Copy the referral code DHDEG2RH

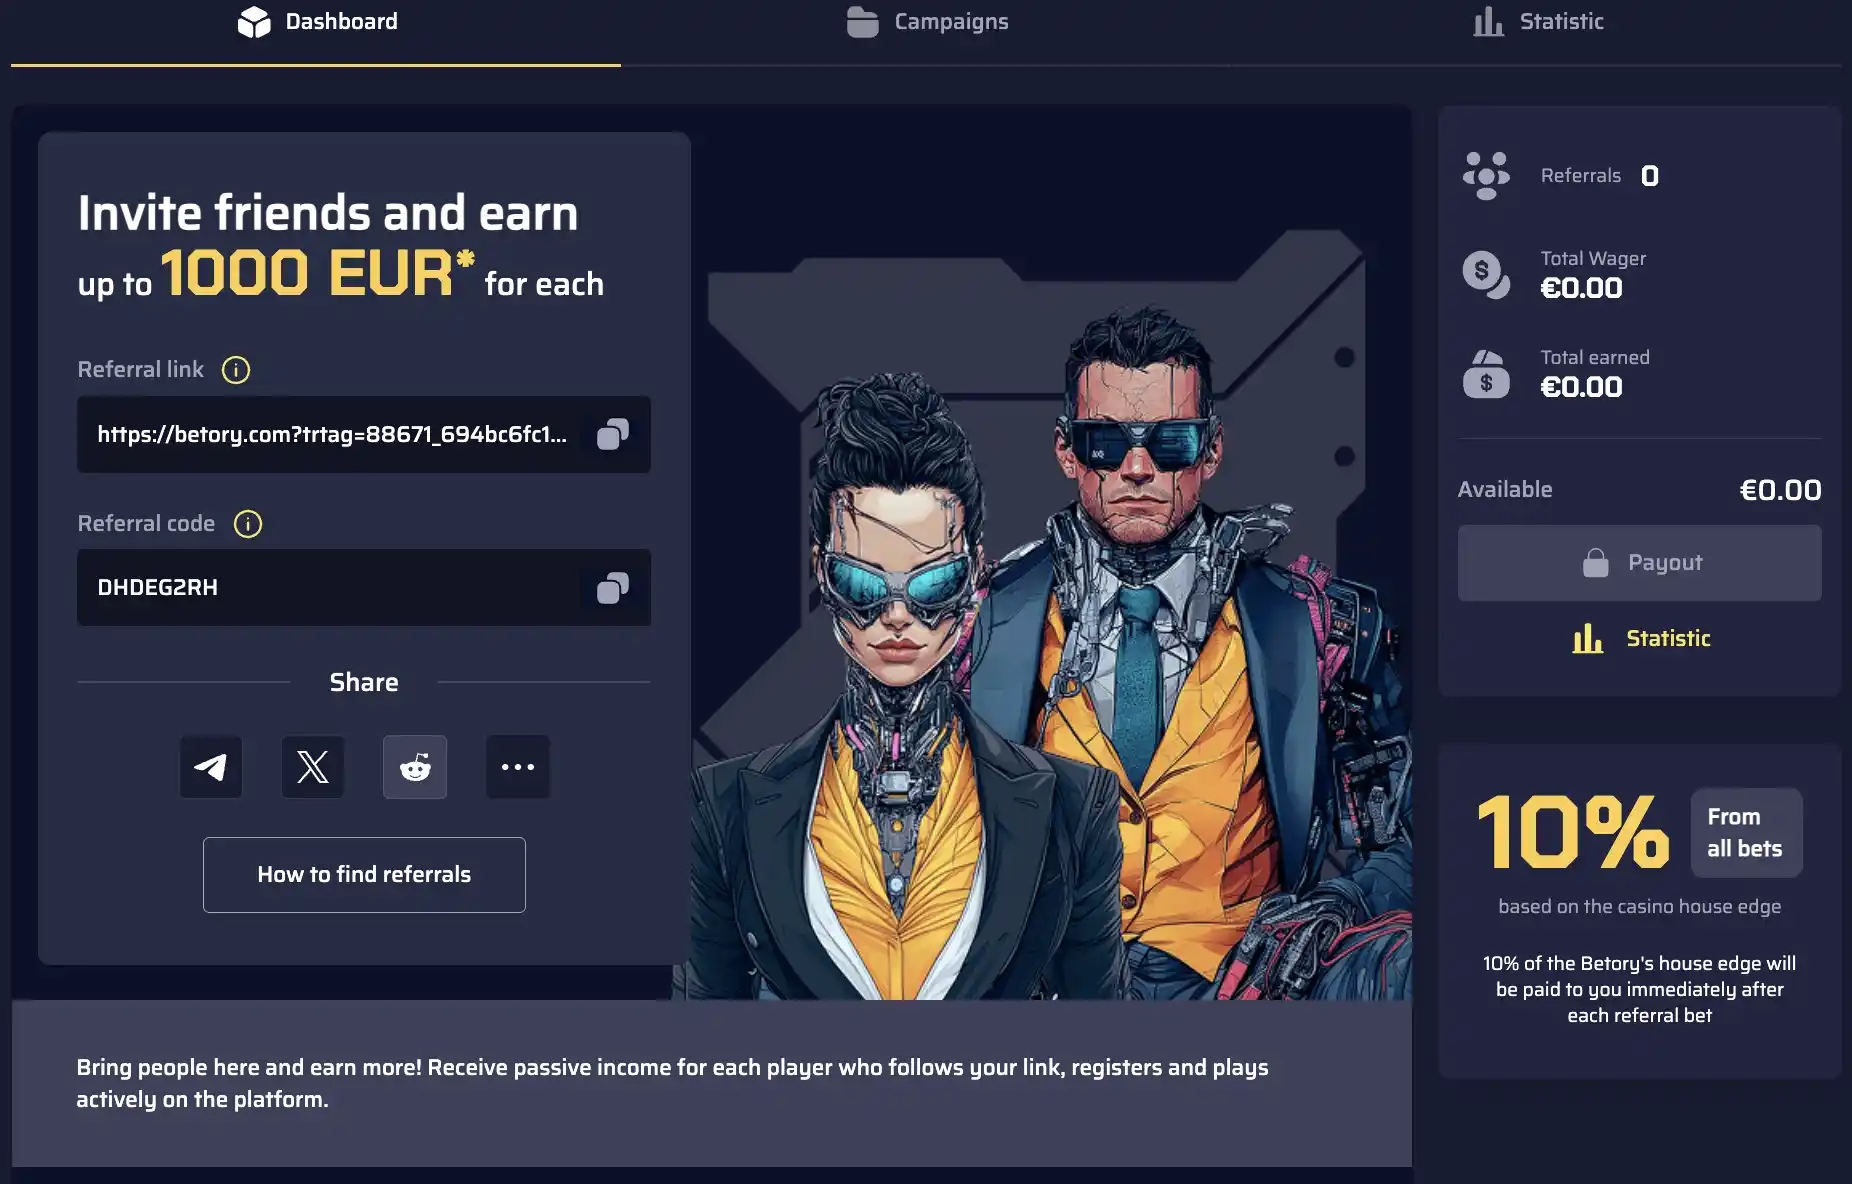612,588
